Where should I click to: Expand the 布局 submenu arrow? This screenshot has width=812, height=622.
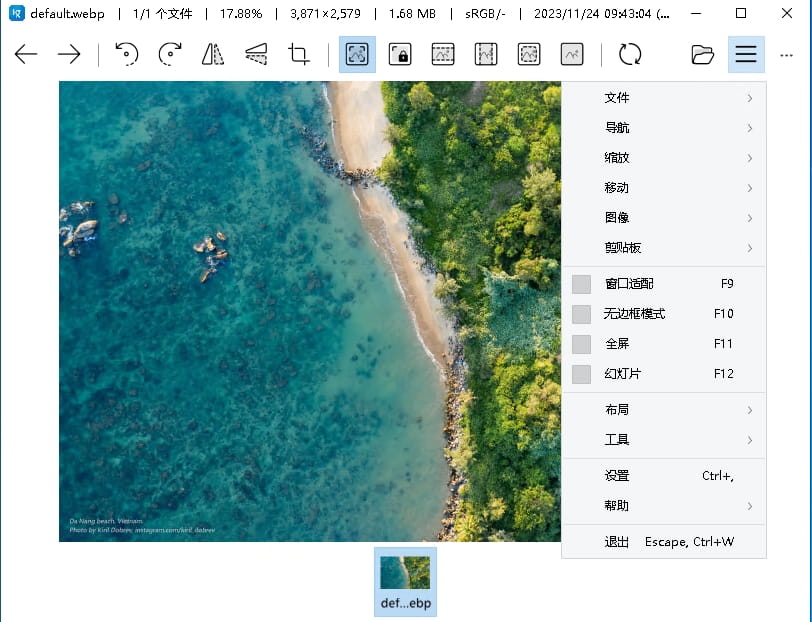tap(750, 410)
